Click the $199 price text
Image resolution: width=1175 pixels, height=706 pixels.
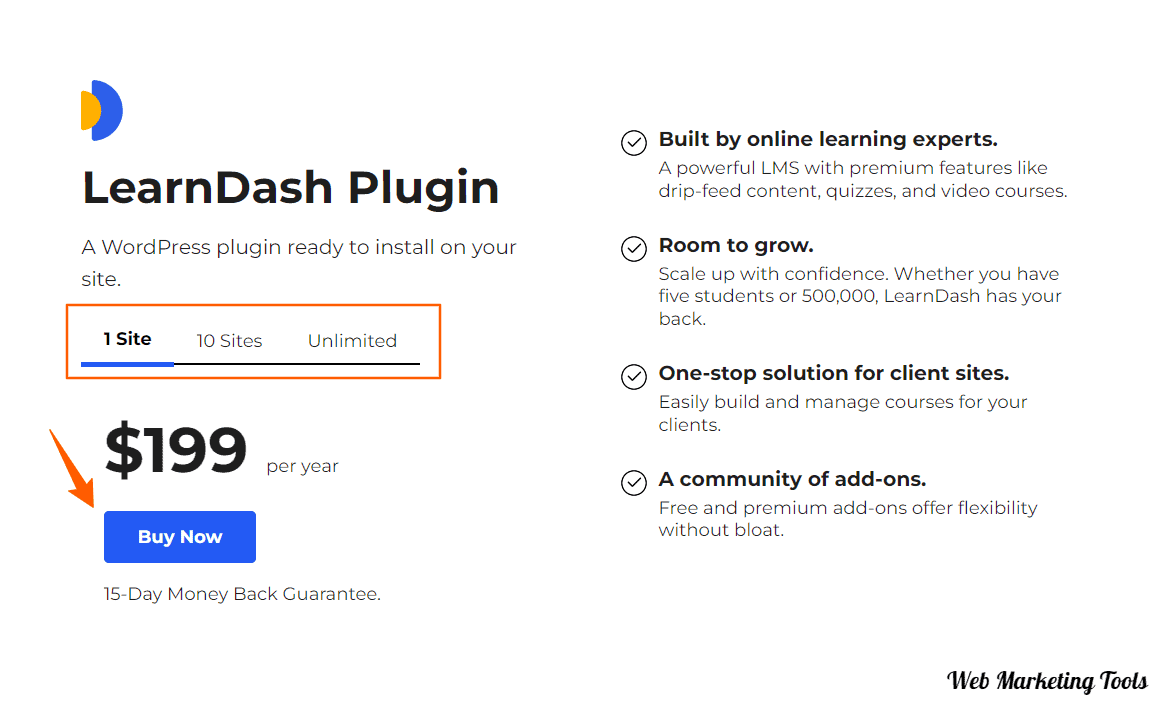[176, 450]
